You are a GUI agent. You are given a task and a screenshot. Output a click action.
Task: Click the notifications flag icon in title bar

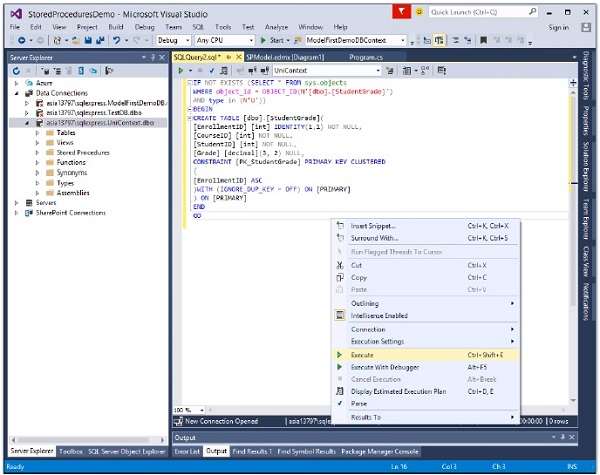pyautogui.click(x=401, y=12)
